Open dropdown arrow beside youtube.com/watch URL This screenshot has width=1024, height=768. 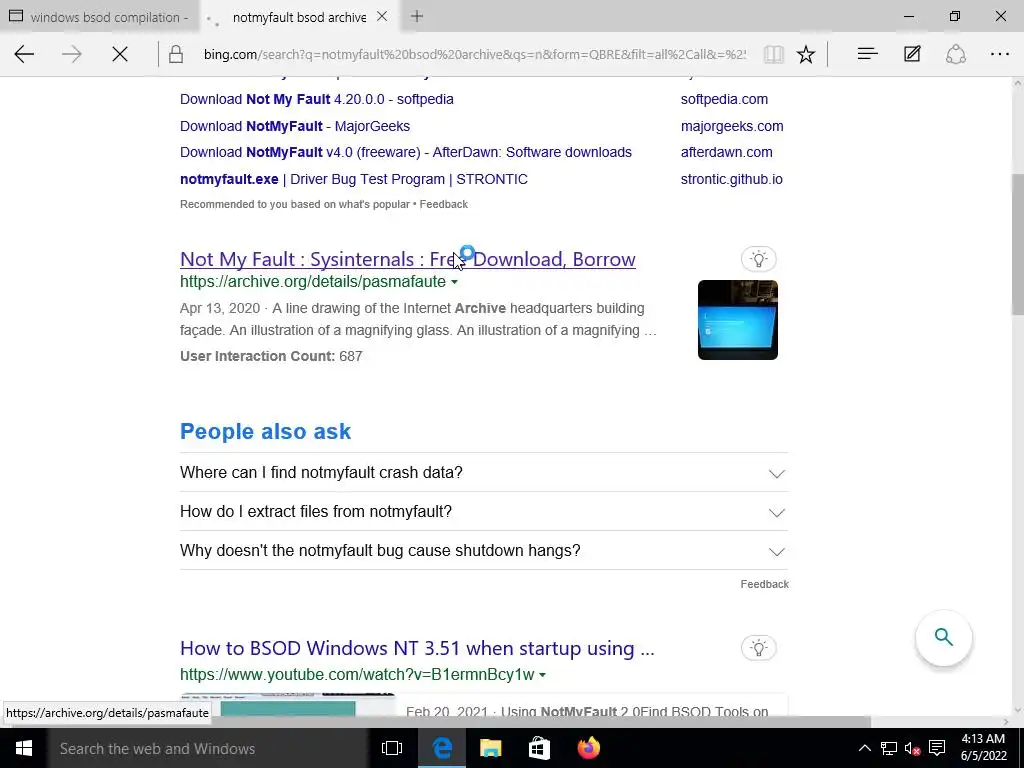click(542, 675)
